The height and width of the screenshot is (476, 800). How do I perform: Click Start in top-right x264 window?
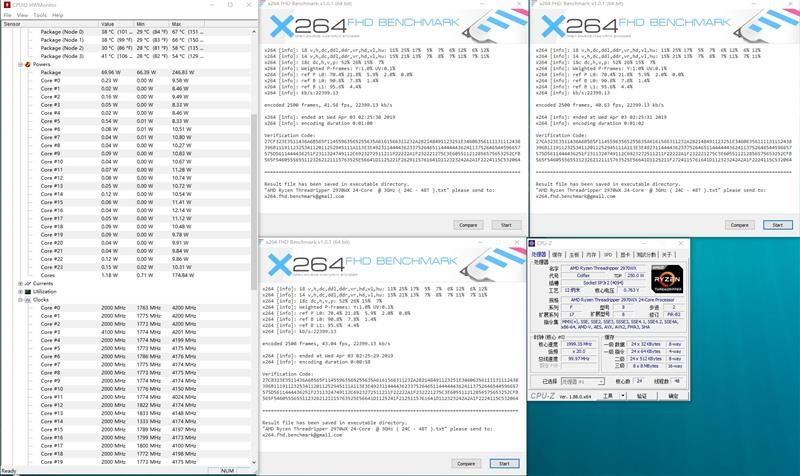(778, 225)
